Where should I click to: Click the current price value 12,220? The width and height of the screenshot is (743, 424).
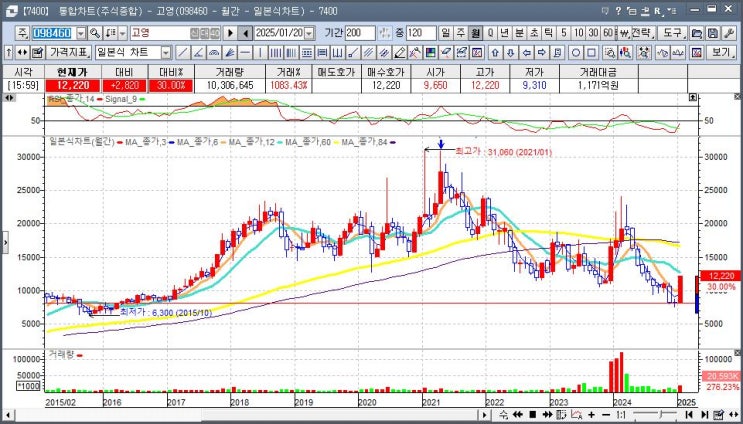(73, 86)
